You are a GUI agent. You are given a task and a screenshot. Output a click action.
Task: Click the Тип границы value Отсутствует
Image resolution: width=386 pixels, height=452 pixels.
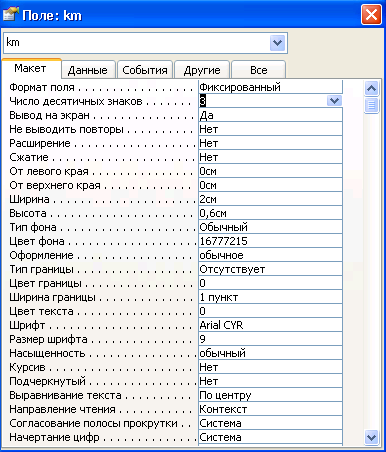tap(270, 269)
